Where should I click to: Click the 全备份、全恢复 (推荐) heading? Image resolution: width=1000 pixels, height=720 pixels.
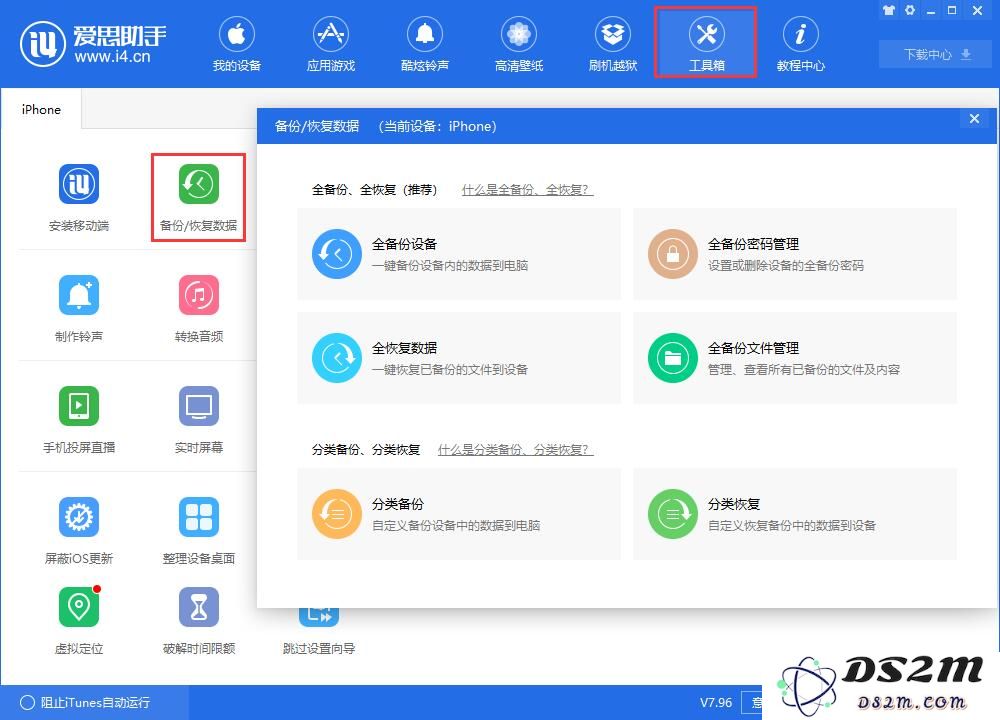click(x=374, y=189)
